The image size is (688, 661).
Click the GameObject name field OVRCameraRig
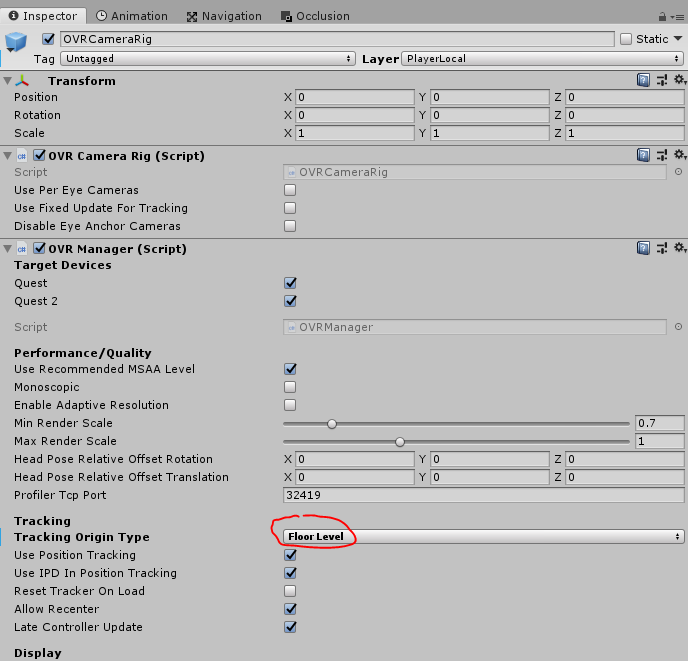pyautogui.click(x=337, y=39)
